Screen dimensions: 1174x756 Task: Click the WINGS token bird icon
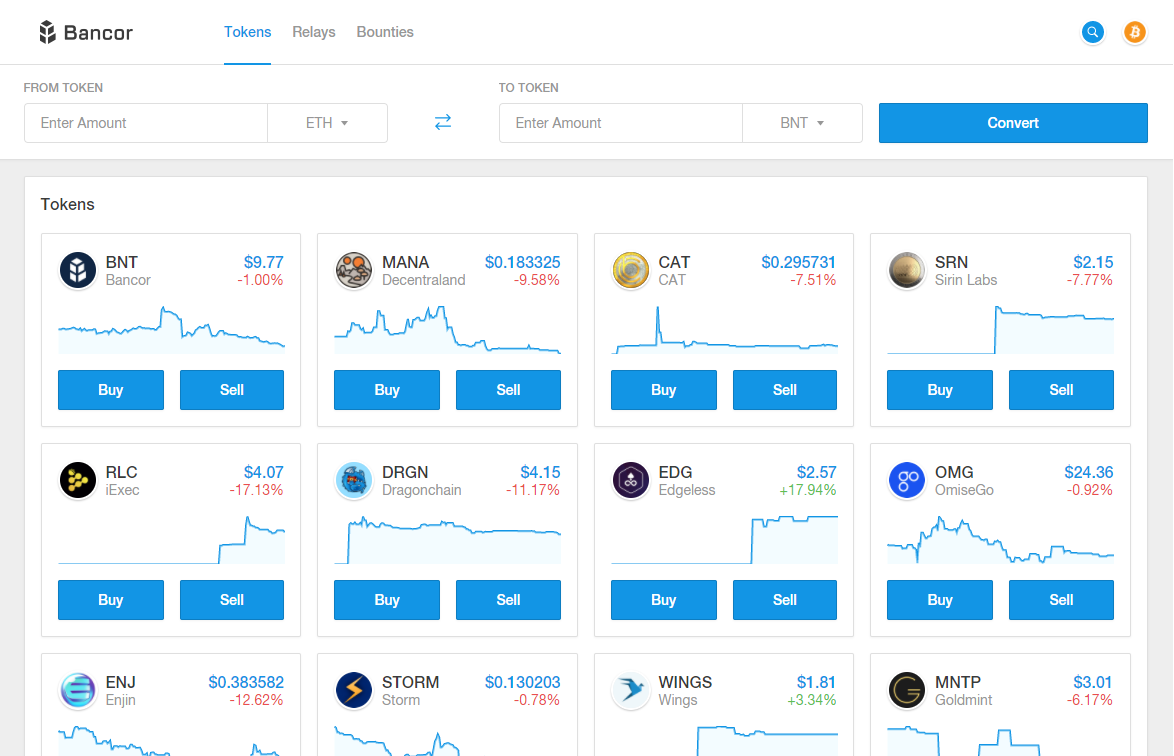pyautogui.click(x=630, y=690)
